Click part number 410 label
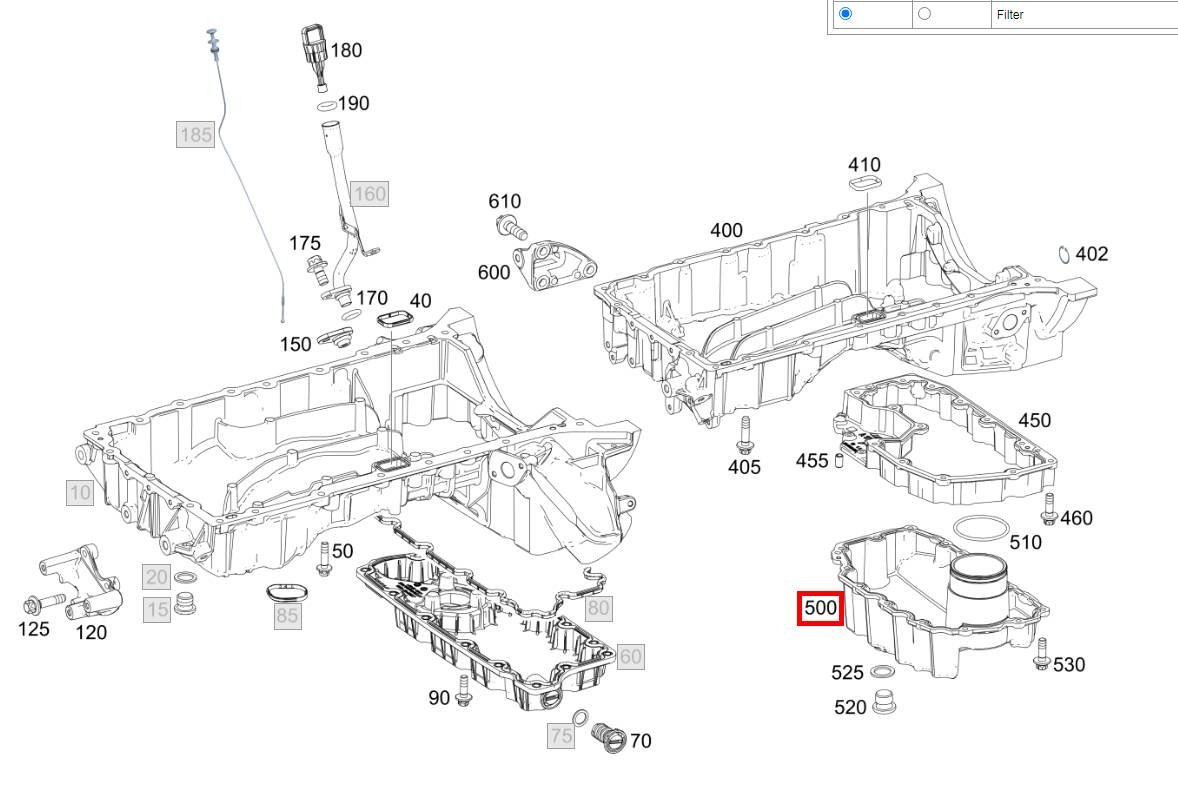 pyautogui.click(x=864, y=164)
